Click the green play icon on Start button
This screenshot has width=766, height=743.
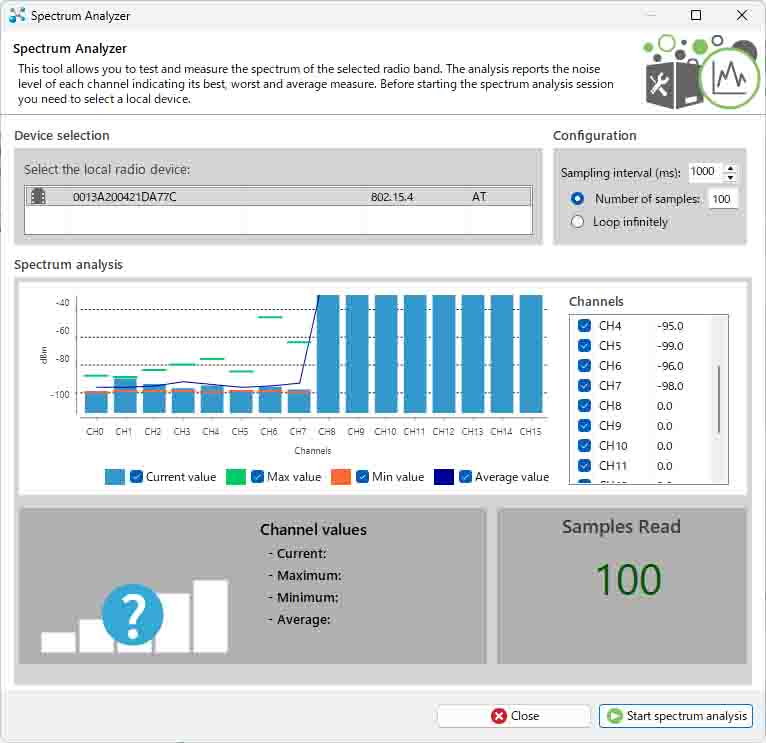[614, 716]
